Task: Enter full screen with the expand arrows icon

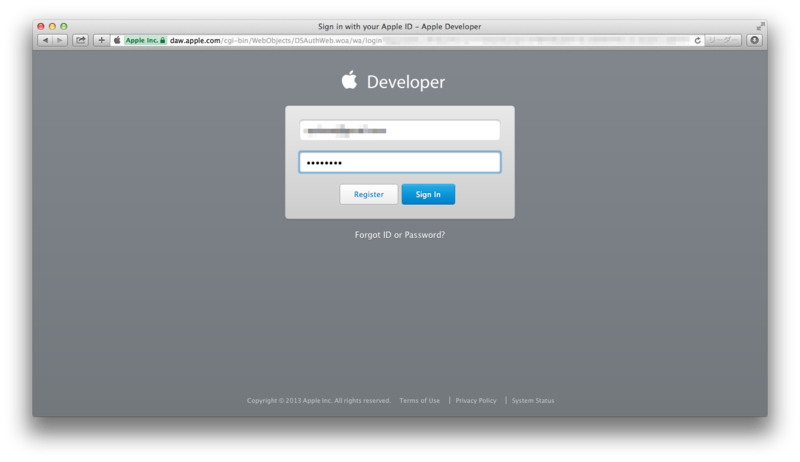Action: pyautogui.click(x=761, y=26)
